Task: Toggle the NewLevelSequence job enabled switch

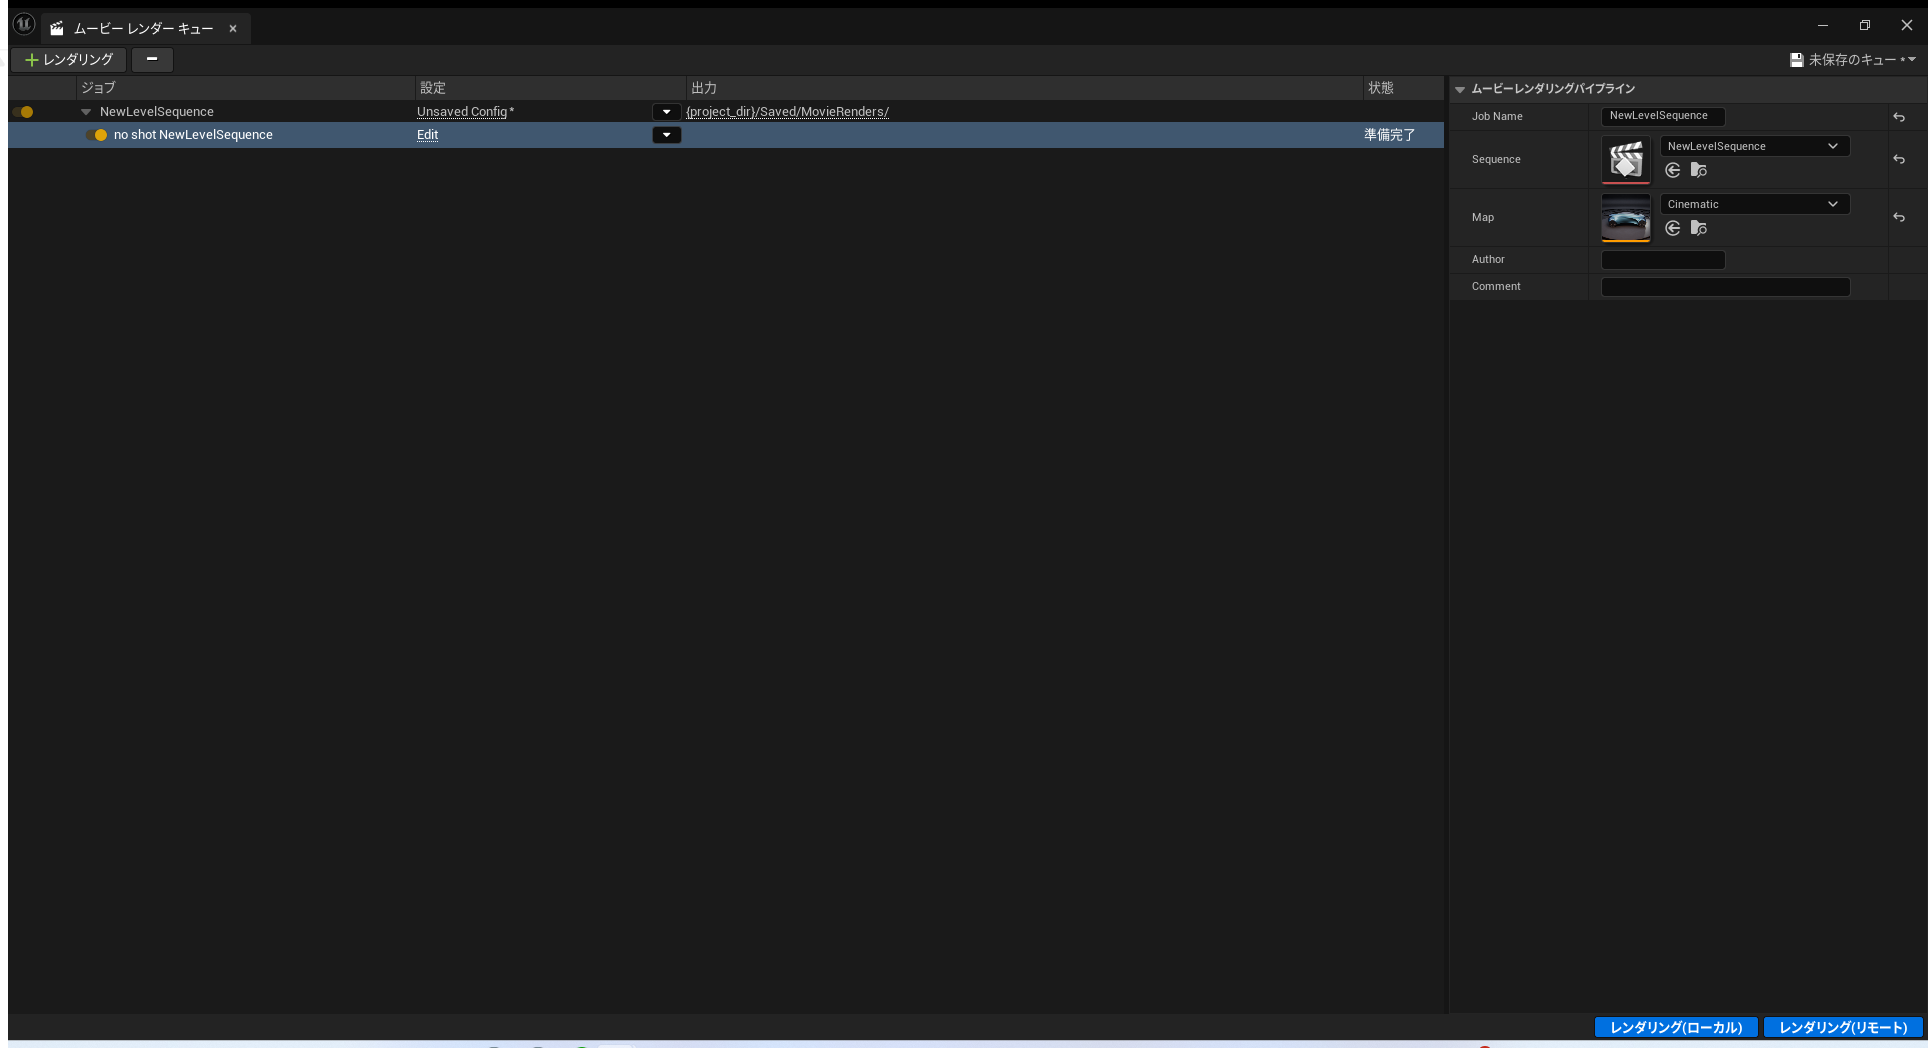Action: click(24, 112)
